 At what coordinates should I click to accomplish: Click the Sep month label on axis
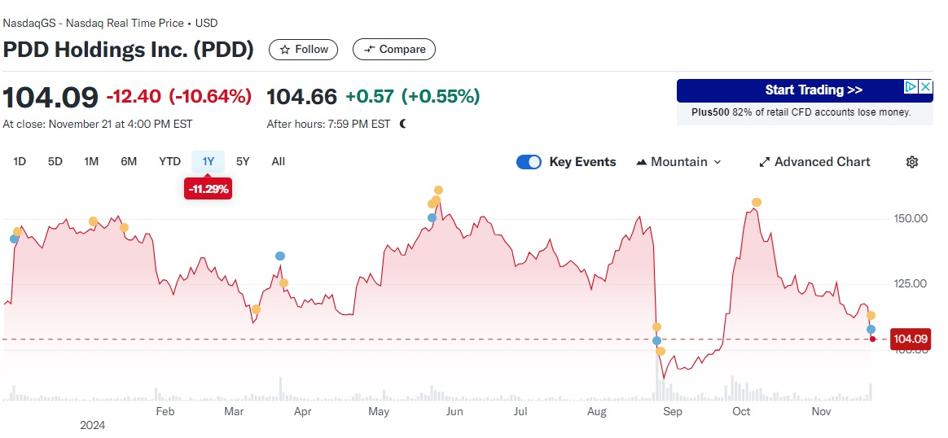(672, 412)
